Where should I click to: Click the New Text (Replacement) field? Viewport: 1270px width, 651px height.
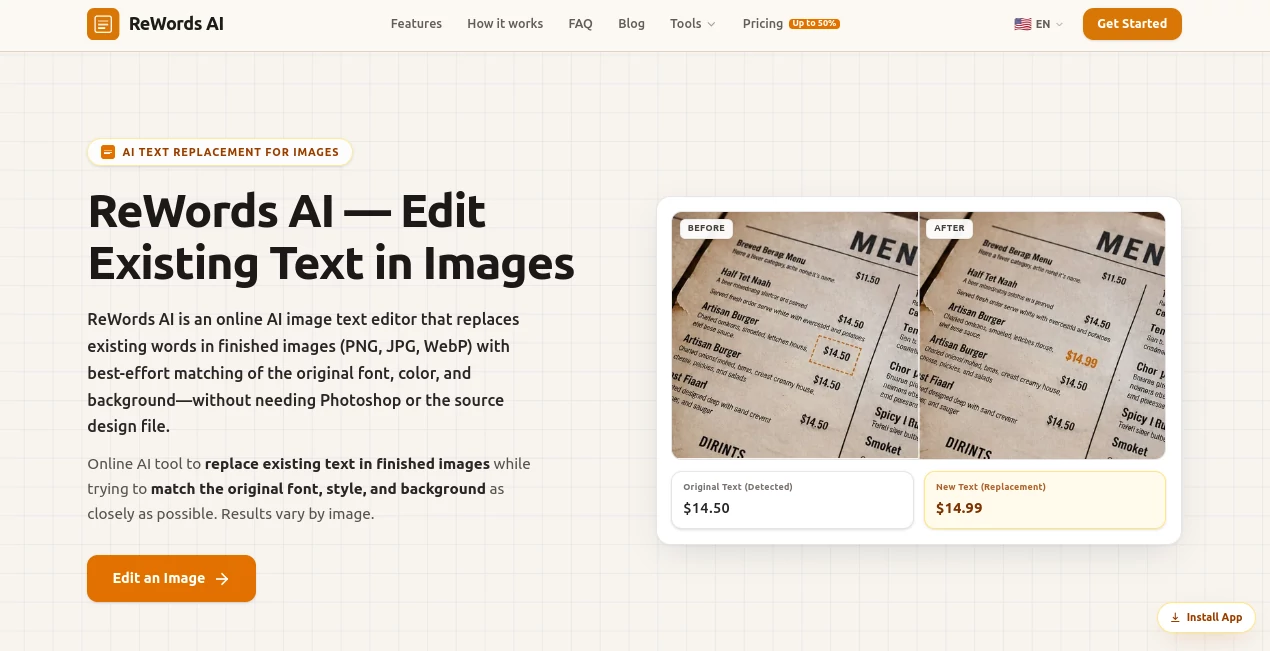click(x=1045, y=500)
